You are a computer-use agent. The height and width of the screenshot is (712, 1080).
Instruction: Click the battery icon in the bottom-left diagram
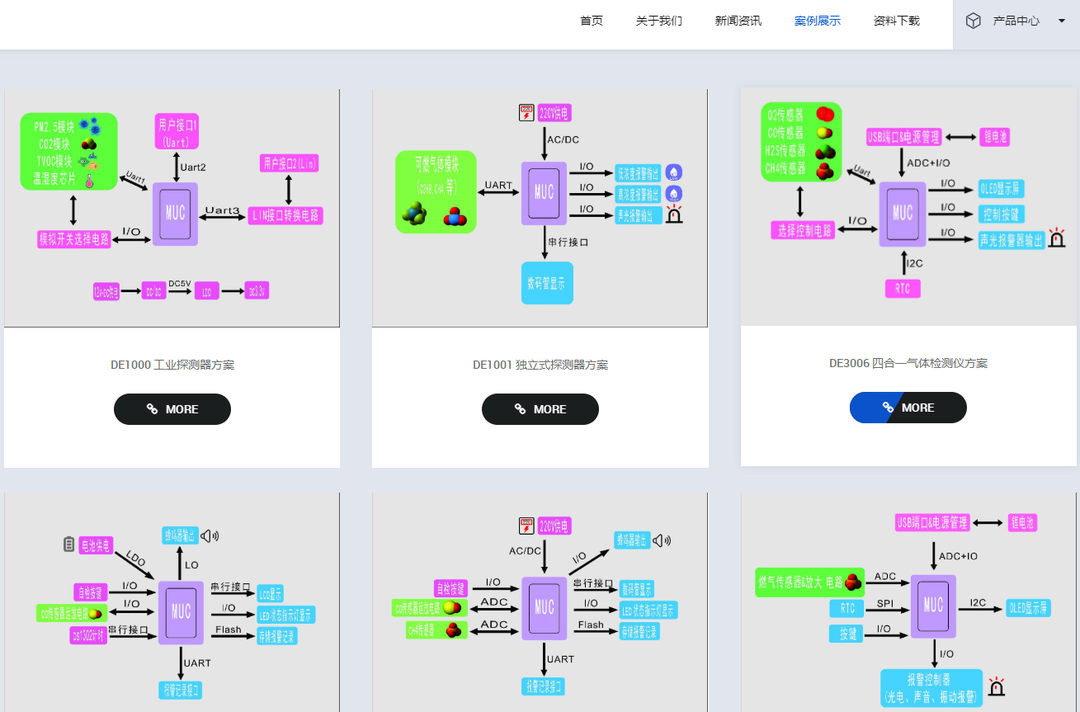coord(69,544)
